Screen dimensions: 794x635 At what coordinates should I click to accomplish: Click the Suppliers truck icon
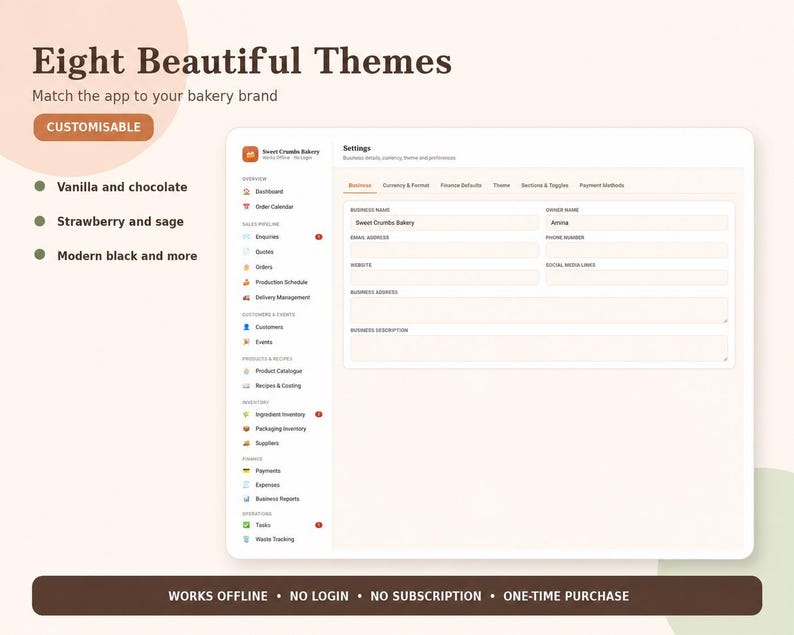point(246,443)
